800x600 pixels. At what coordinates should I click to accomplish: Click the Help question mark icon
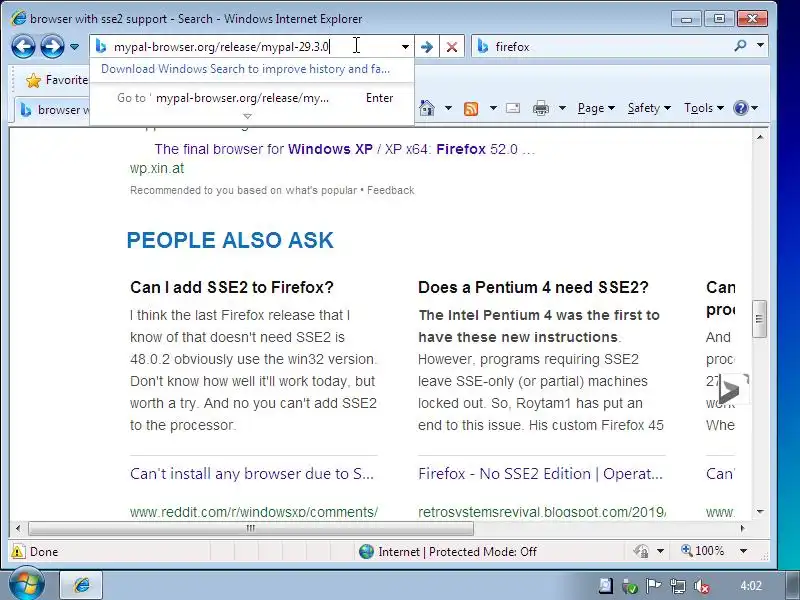(740, 108)
